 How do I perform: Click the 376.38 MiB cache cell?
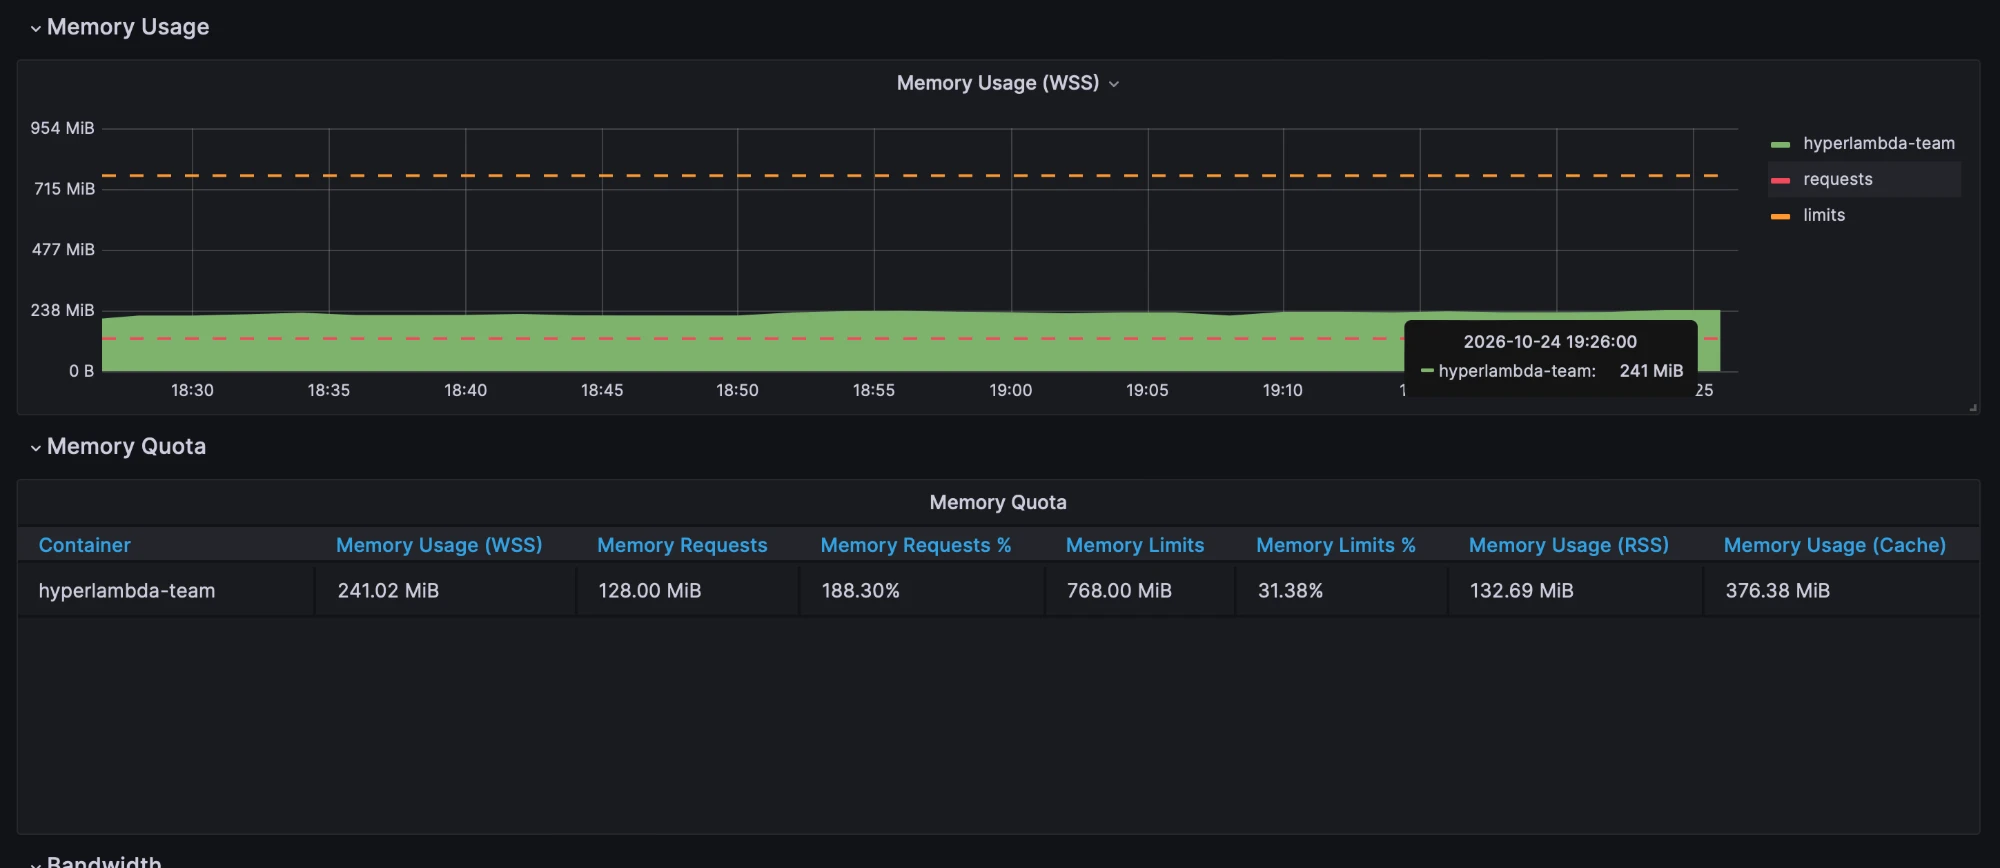click(1842, 590)
